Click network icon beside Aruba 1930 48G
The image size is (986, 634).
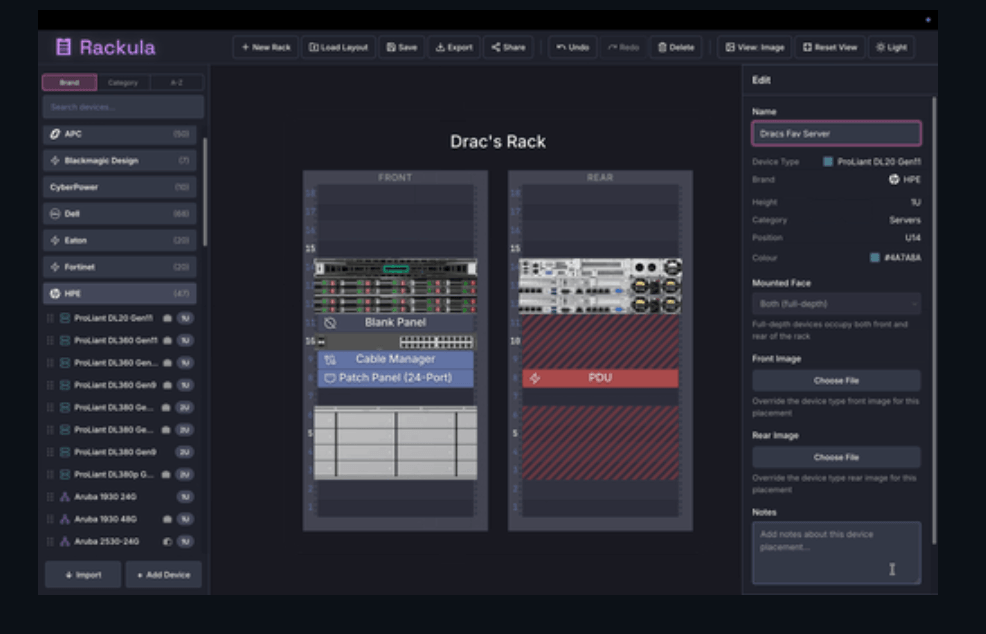point(64,519)
